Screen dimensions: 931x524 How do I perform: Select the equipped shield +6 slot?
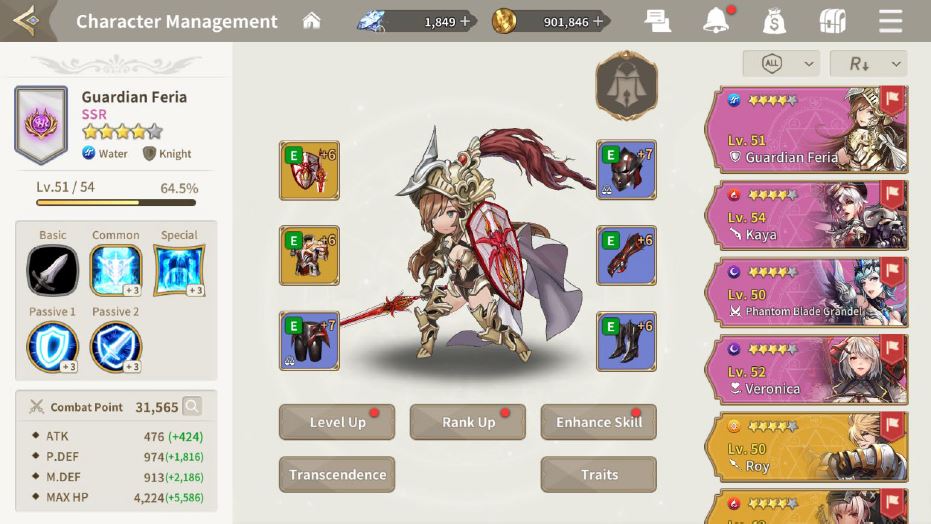coord(309,170)
